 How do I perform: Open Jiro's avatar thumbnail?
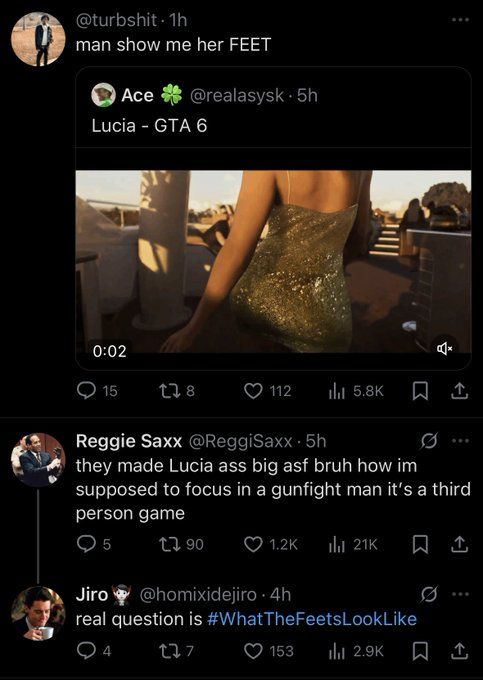coord(38,613)
